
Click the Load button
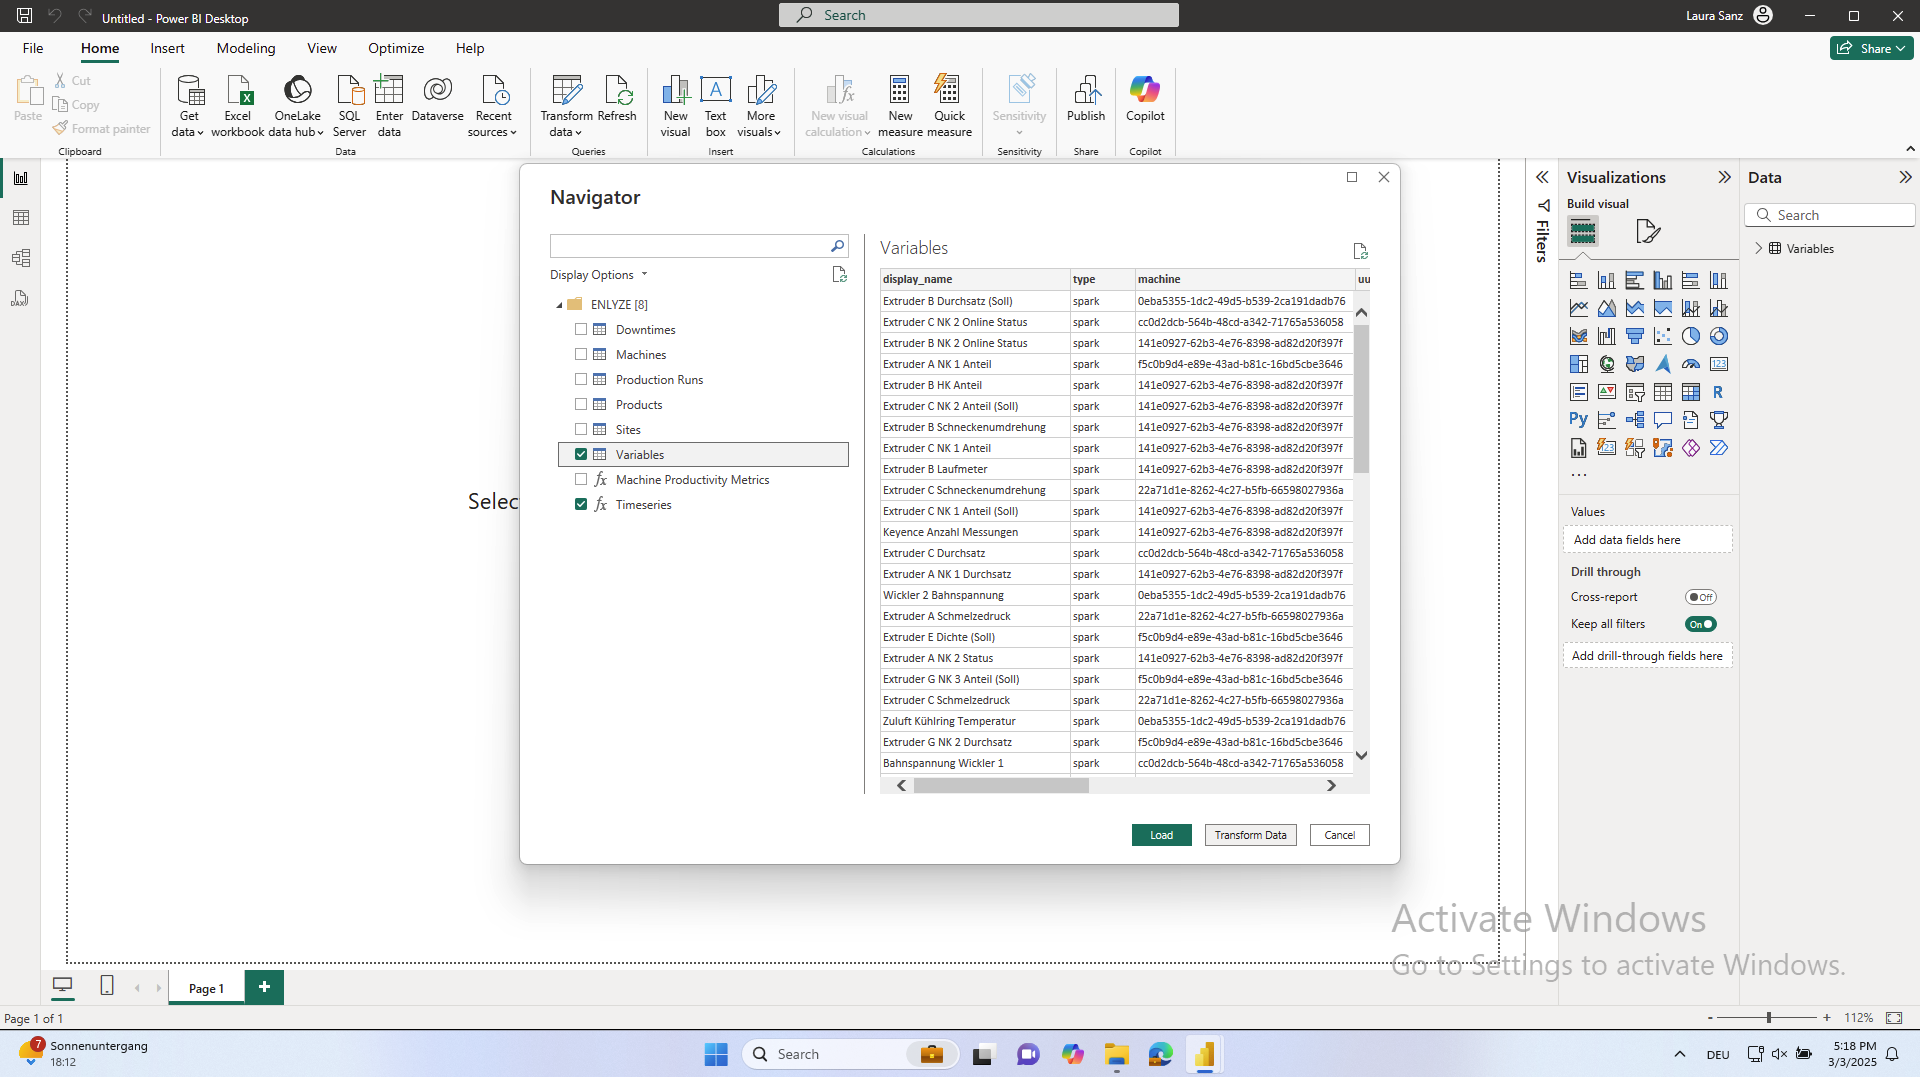(x=1161, y=835)
